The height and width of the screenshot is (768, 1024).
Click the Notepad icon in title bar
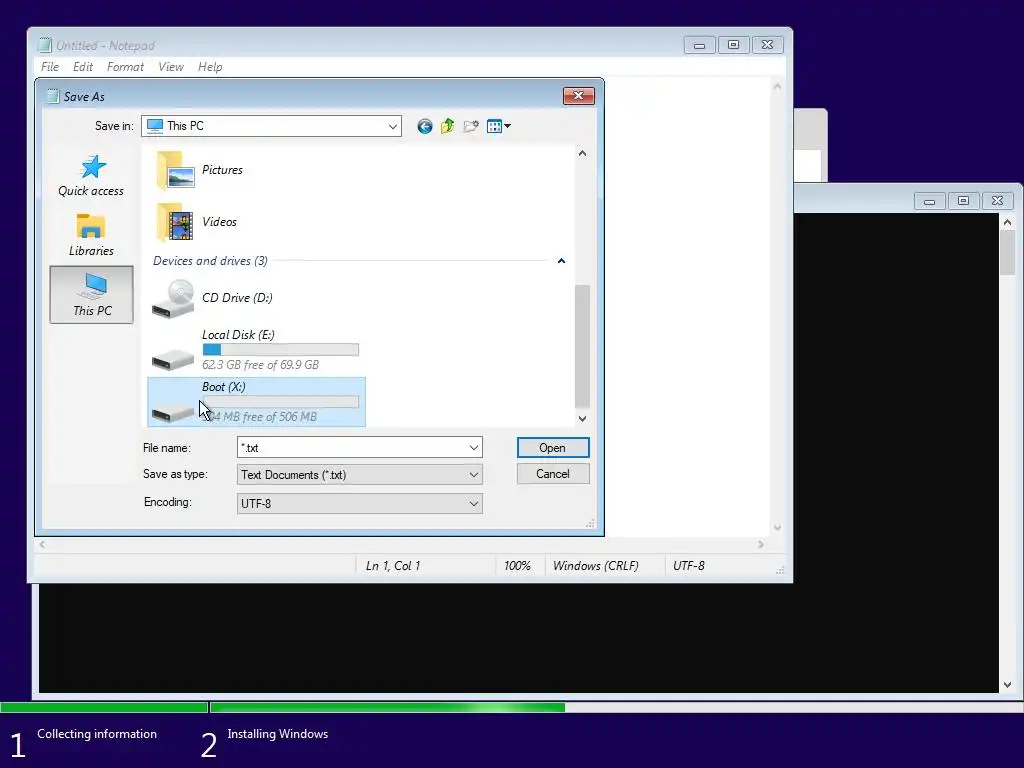45,45
